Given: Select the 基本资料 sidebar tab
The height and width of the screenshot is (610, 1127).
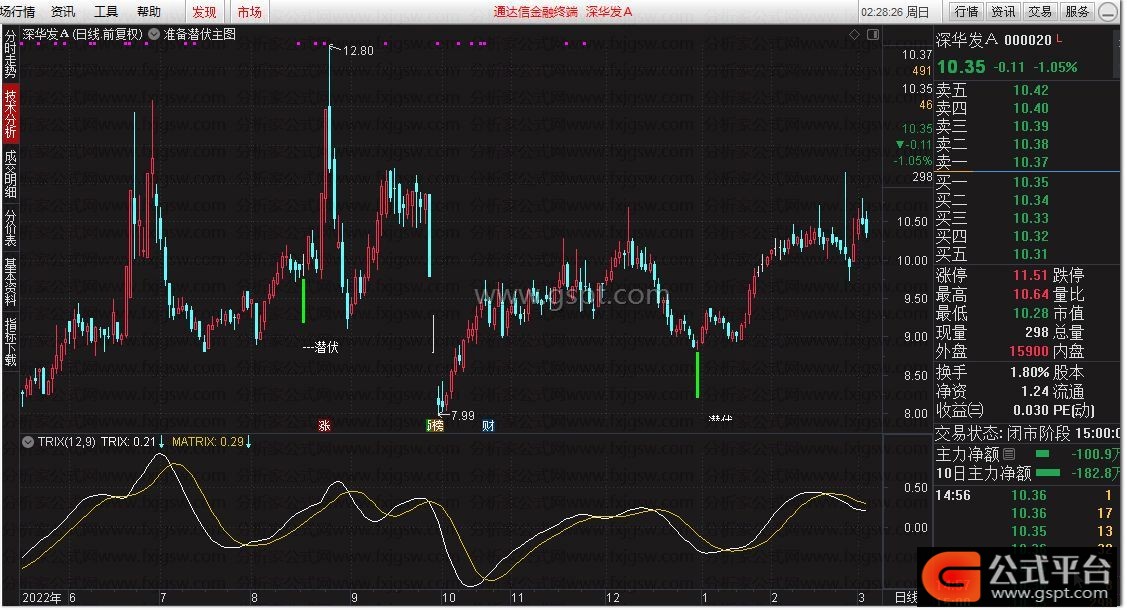Looking at the screenshot, I should pyautogui.click(x=10, y=282).
